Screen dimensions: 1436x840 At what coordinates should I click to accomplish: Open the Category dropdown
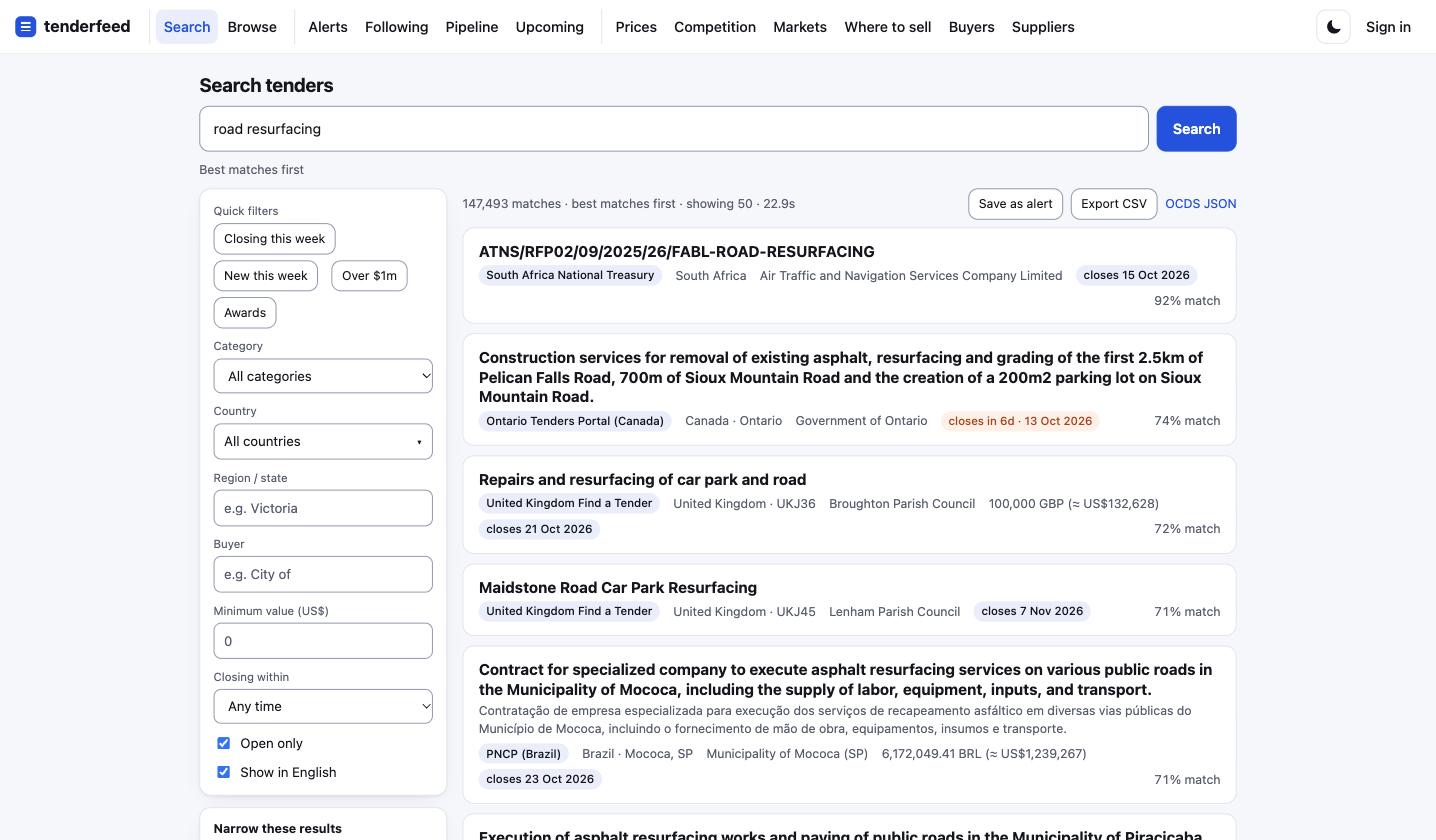[323, 376]
